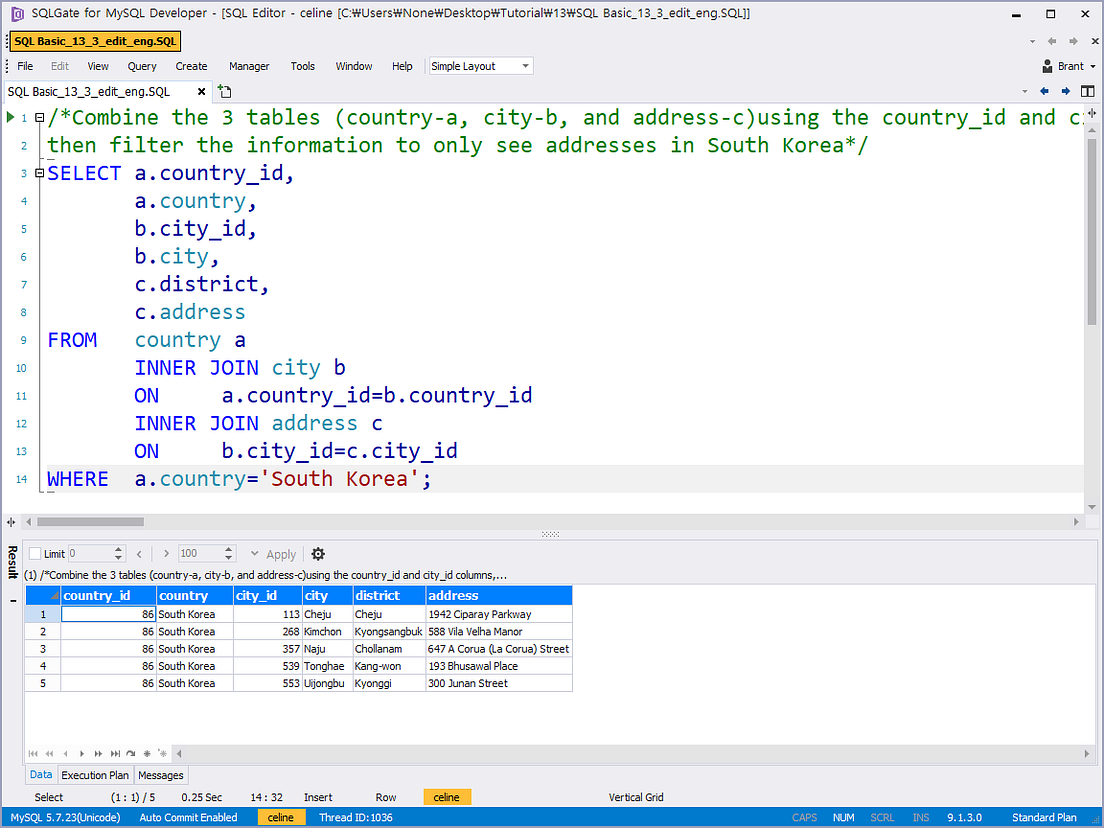Enable the Limit checkbox in the result toolbar

point(36,553)
